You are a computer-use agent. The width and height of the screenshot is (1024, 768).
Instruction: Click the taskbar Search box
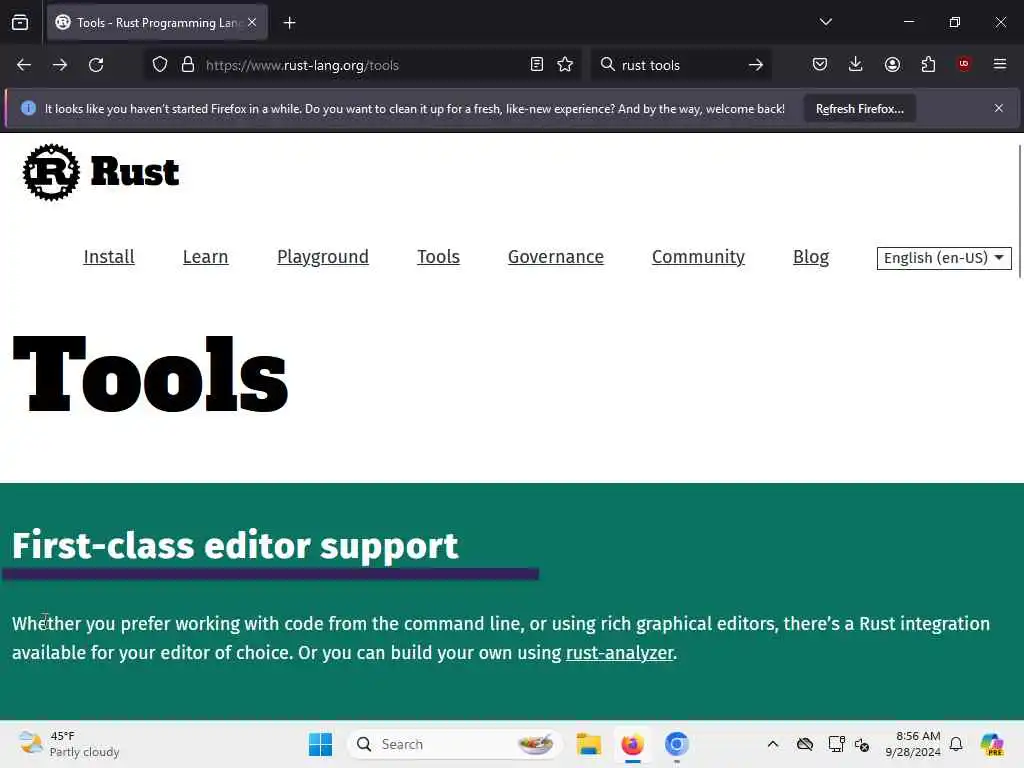(454, 744)
